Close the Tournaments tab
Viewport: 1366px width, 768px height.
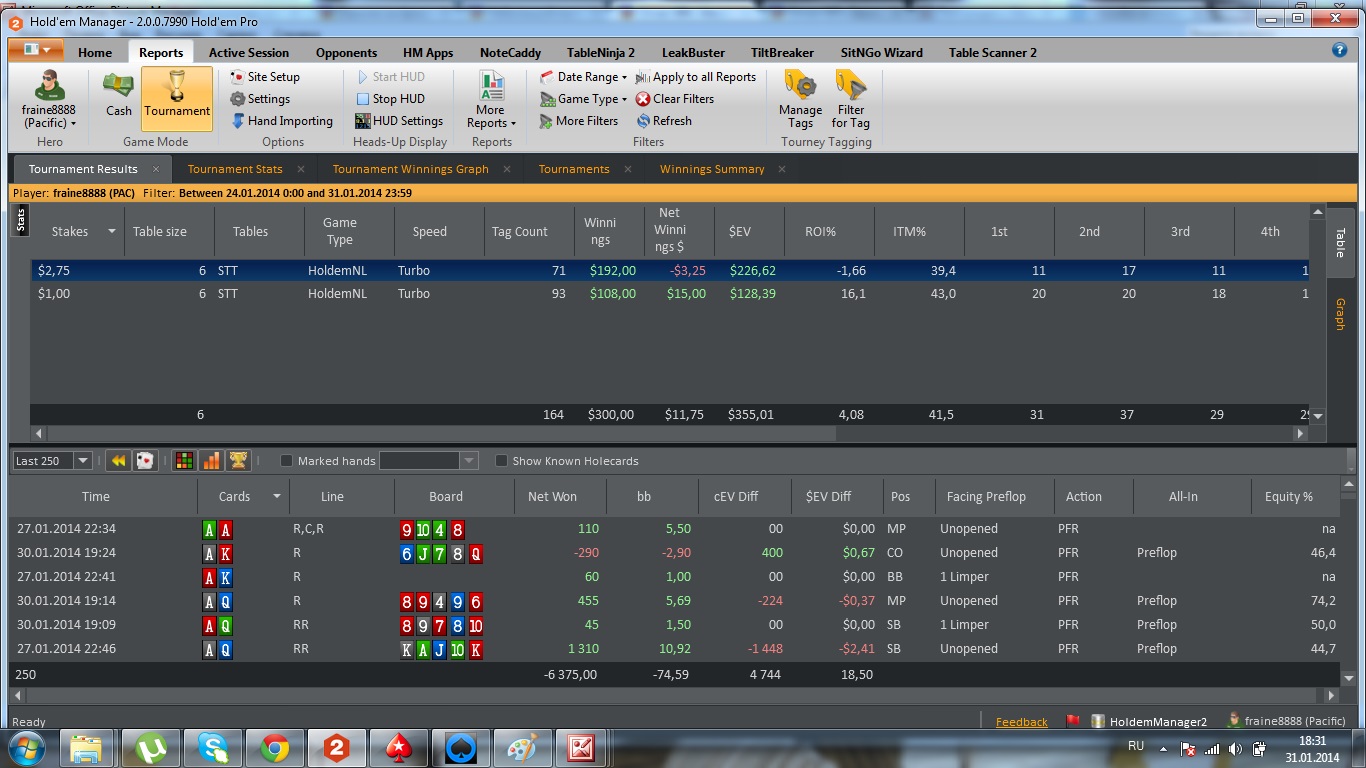(627, 169)
